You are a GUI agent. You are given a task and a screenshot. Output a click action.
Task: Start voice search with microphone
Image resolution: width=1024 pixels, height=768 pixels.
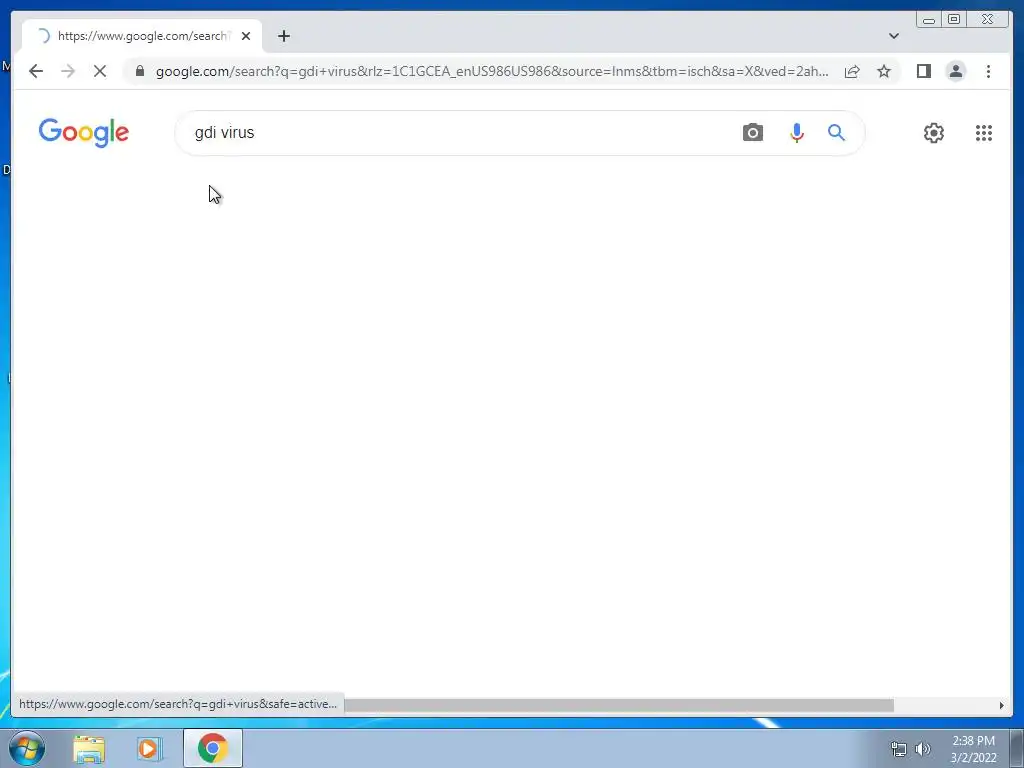pyautogui.click(x=797, y=133)
